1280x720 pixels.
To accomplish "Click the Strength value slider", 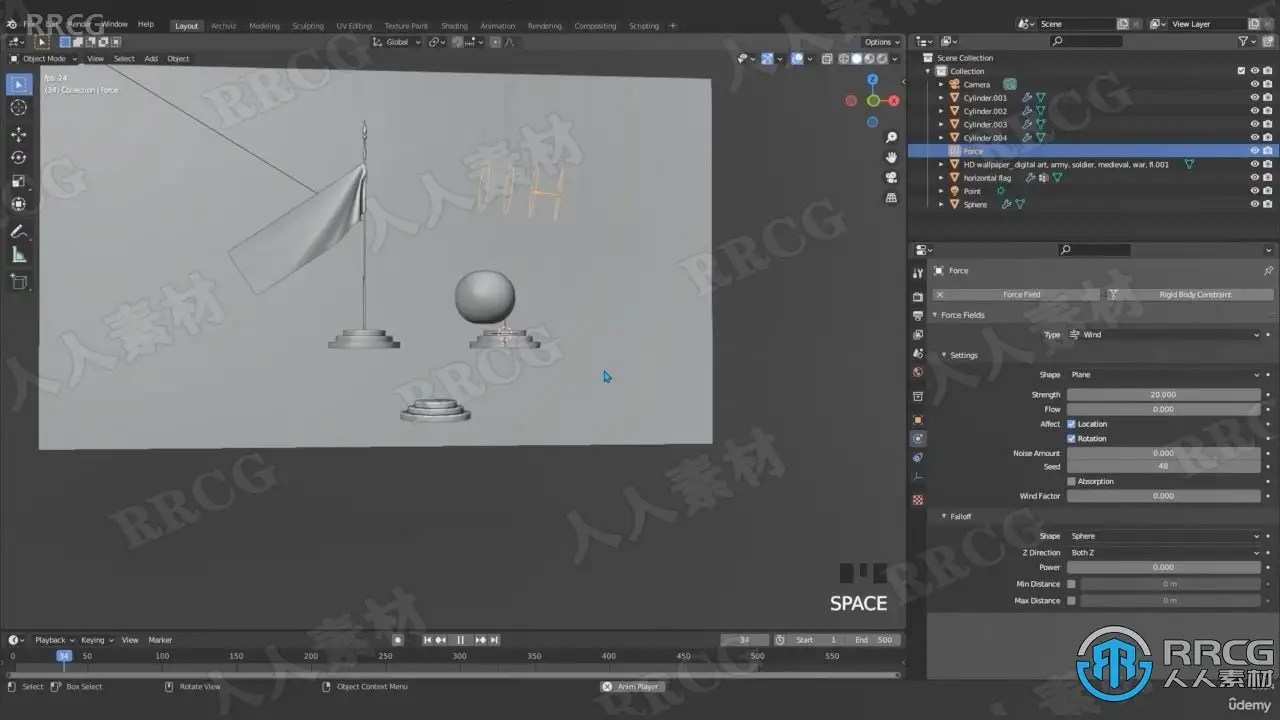I will click(1163, 395).
